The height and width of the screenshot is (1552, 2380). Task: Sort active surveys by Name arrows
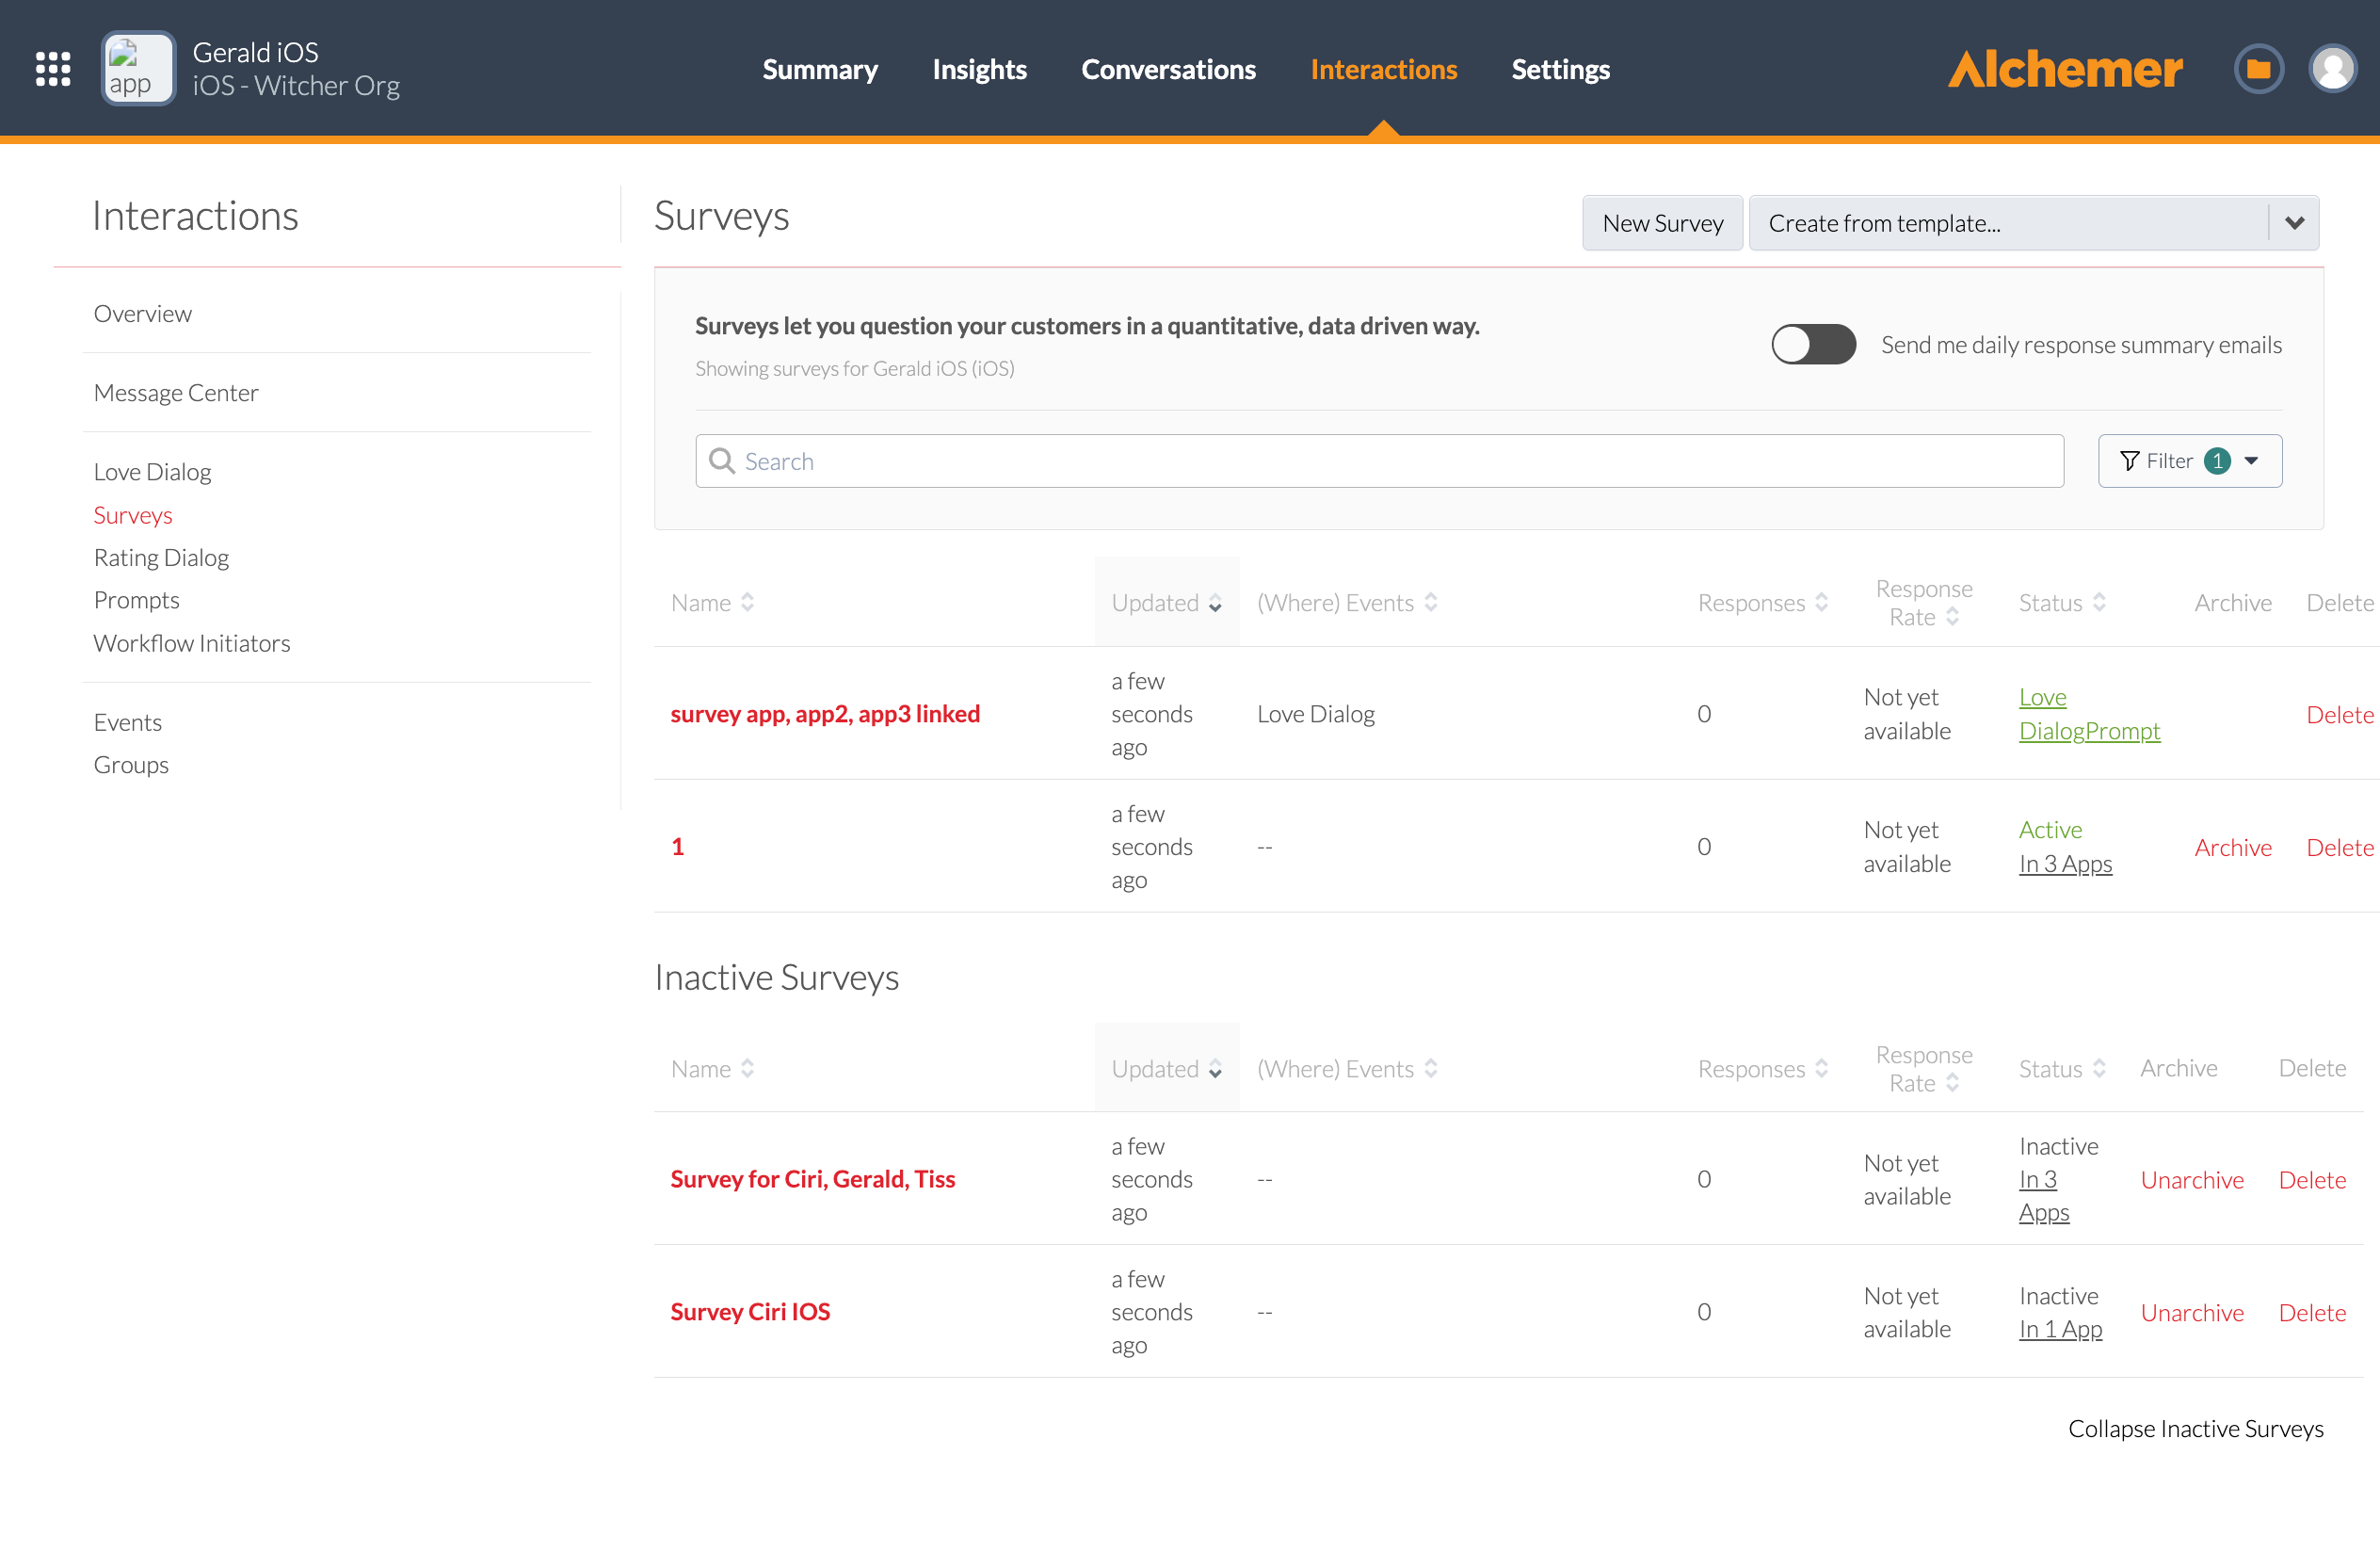click(x=747, y=602)
